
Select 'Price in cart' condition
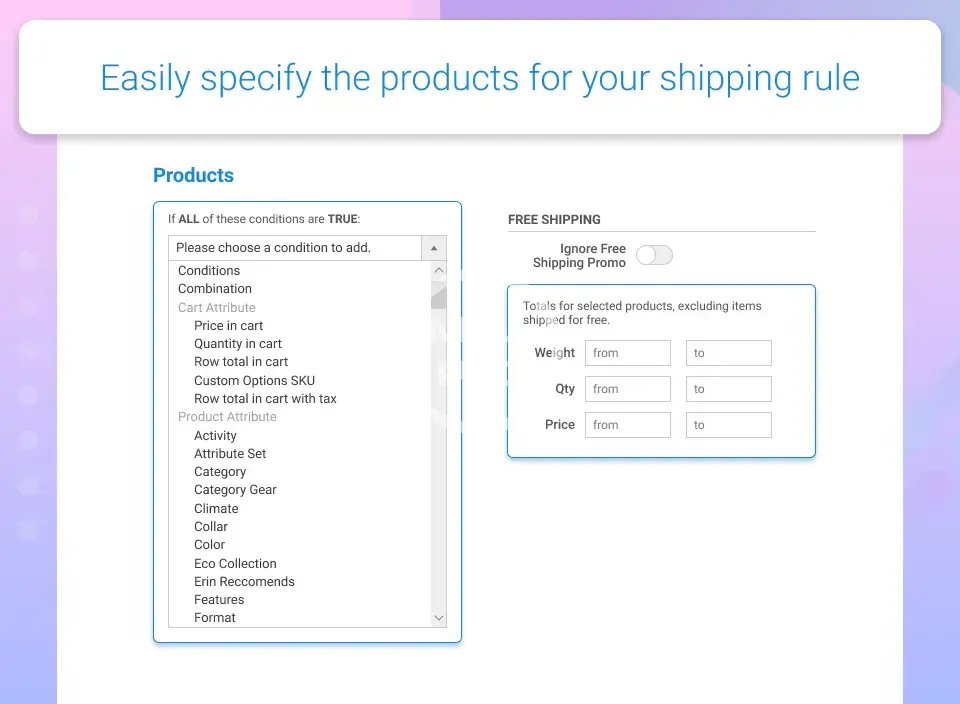(x=228, y=325)
